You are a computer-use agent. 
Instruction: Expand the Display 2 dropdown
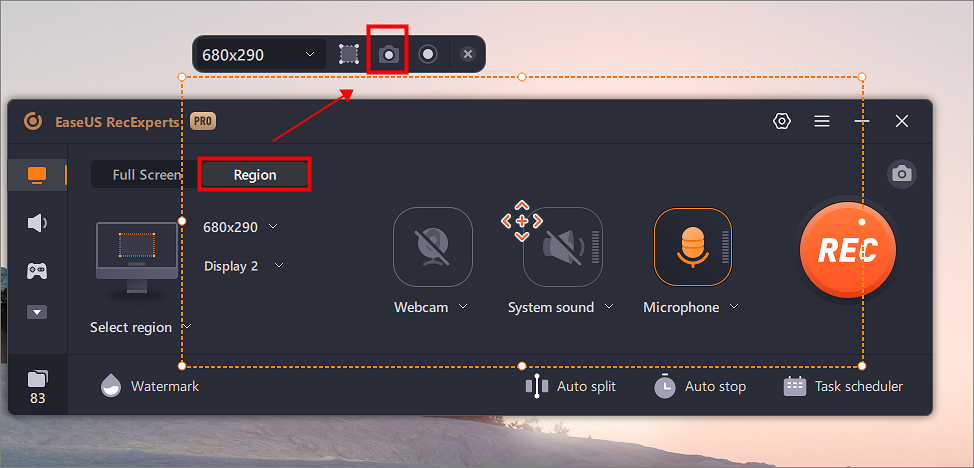(244, 266)
